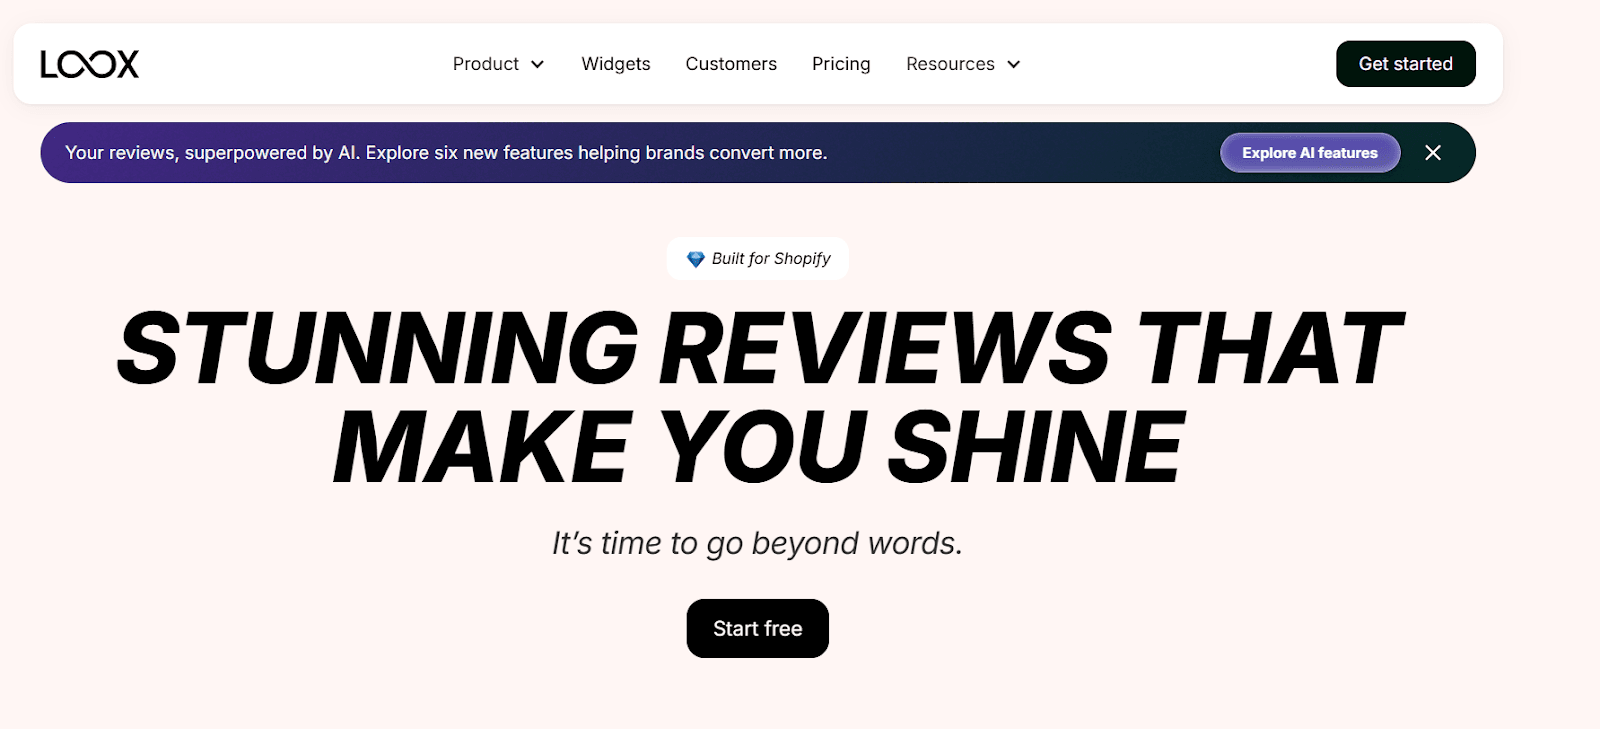Click the Explore AI features button

[x=1309, y=153]
